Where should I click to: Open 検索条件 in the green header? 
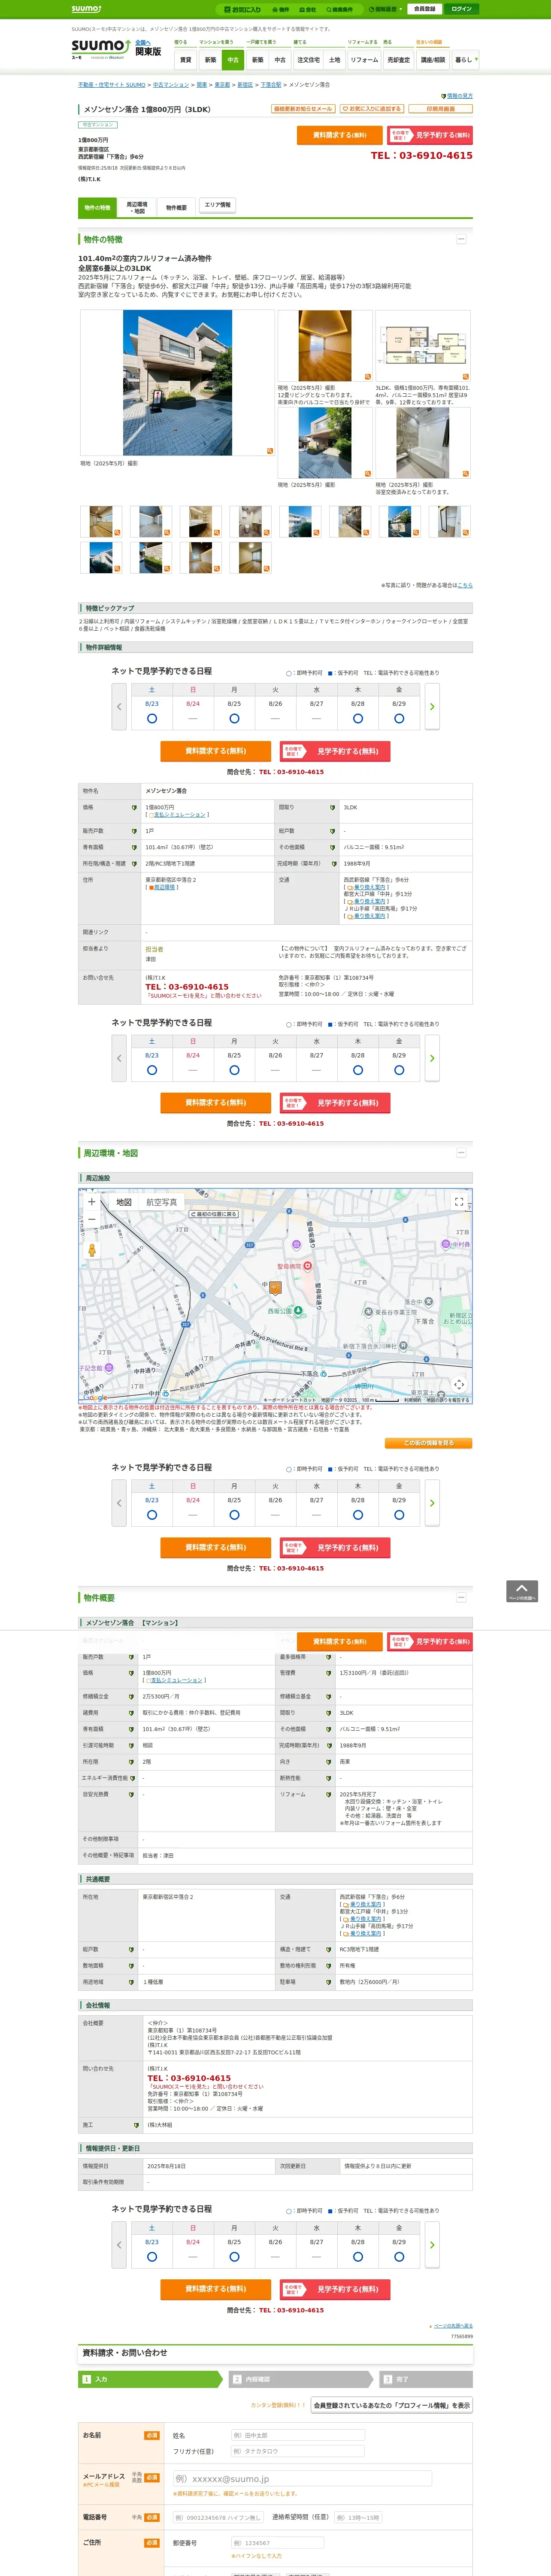coord(340,9)
